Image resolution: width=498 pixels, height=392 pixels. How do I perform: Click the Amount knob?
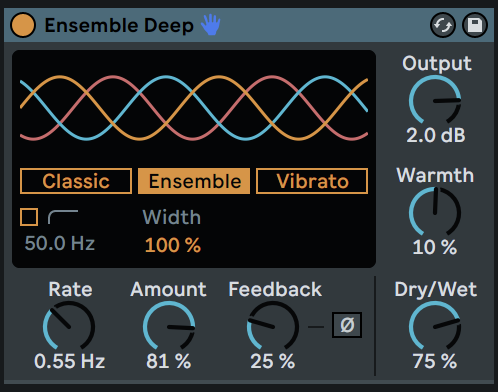(x=169, y=327)
